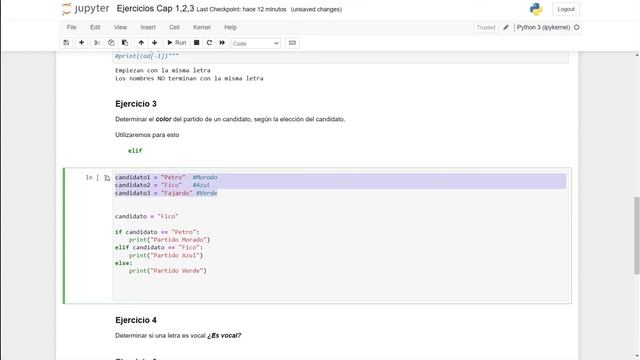640x360 pixels.
Task: Click the text Determinar si una letra es vocal
Action: [x=160, y=336]
